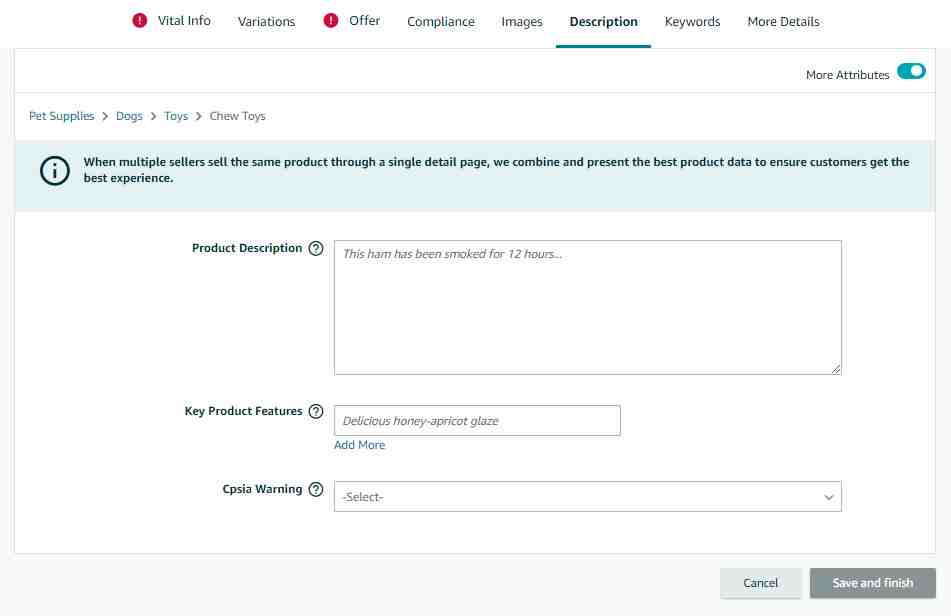This screenshot has width=951, height=616.
Task: Click the Product Description field label
Action: 247,248
